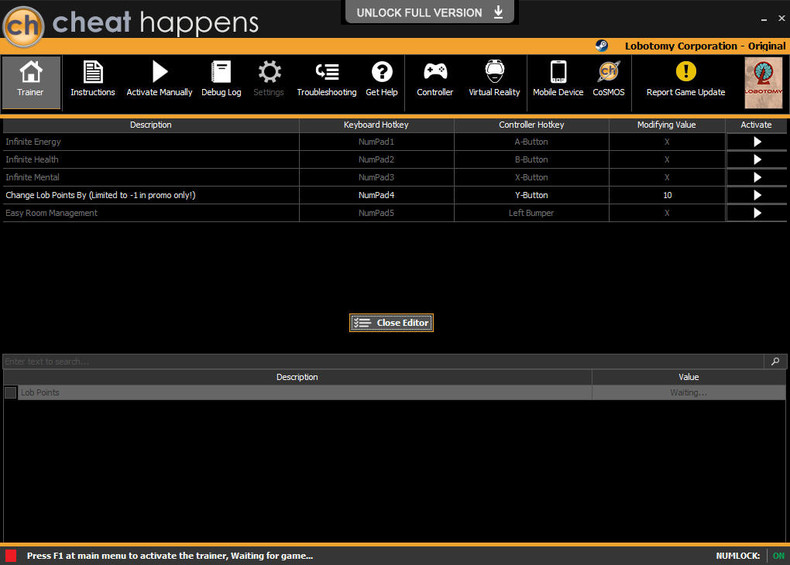Click the Steam platform icon
The height and width of the screenshot is (565, 790).
pos(602,46)
